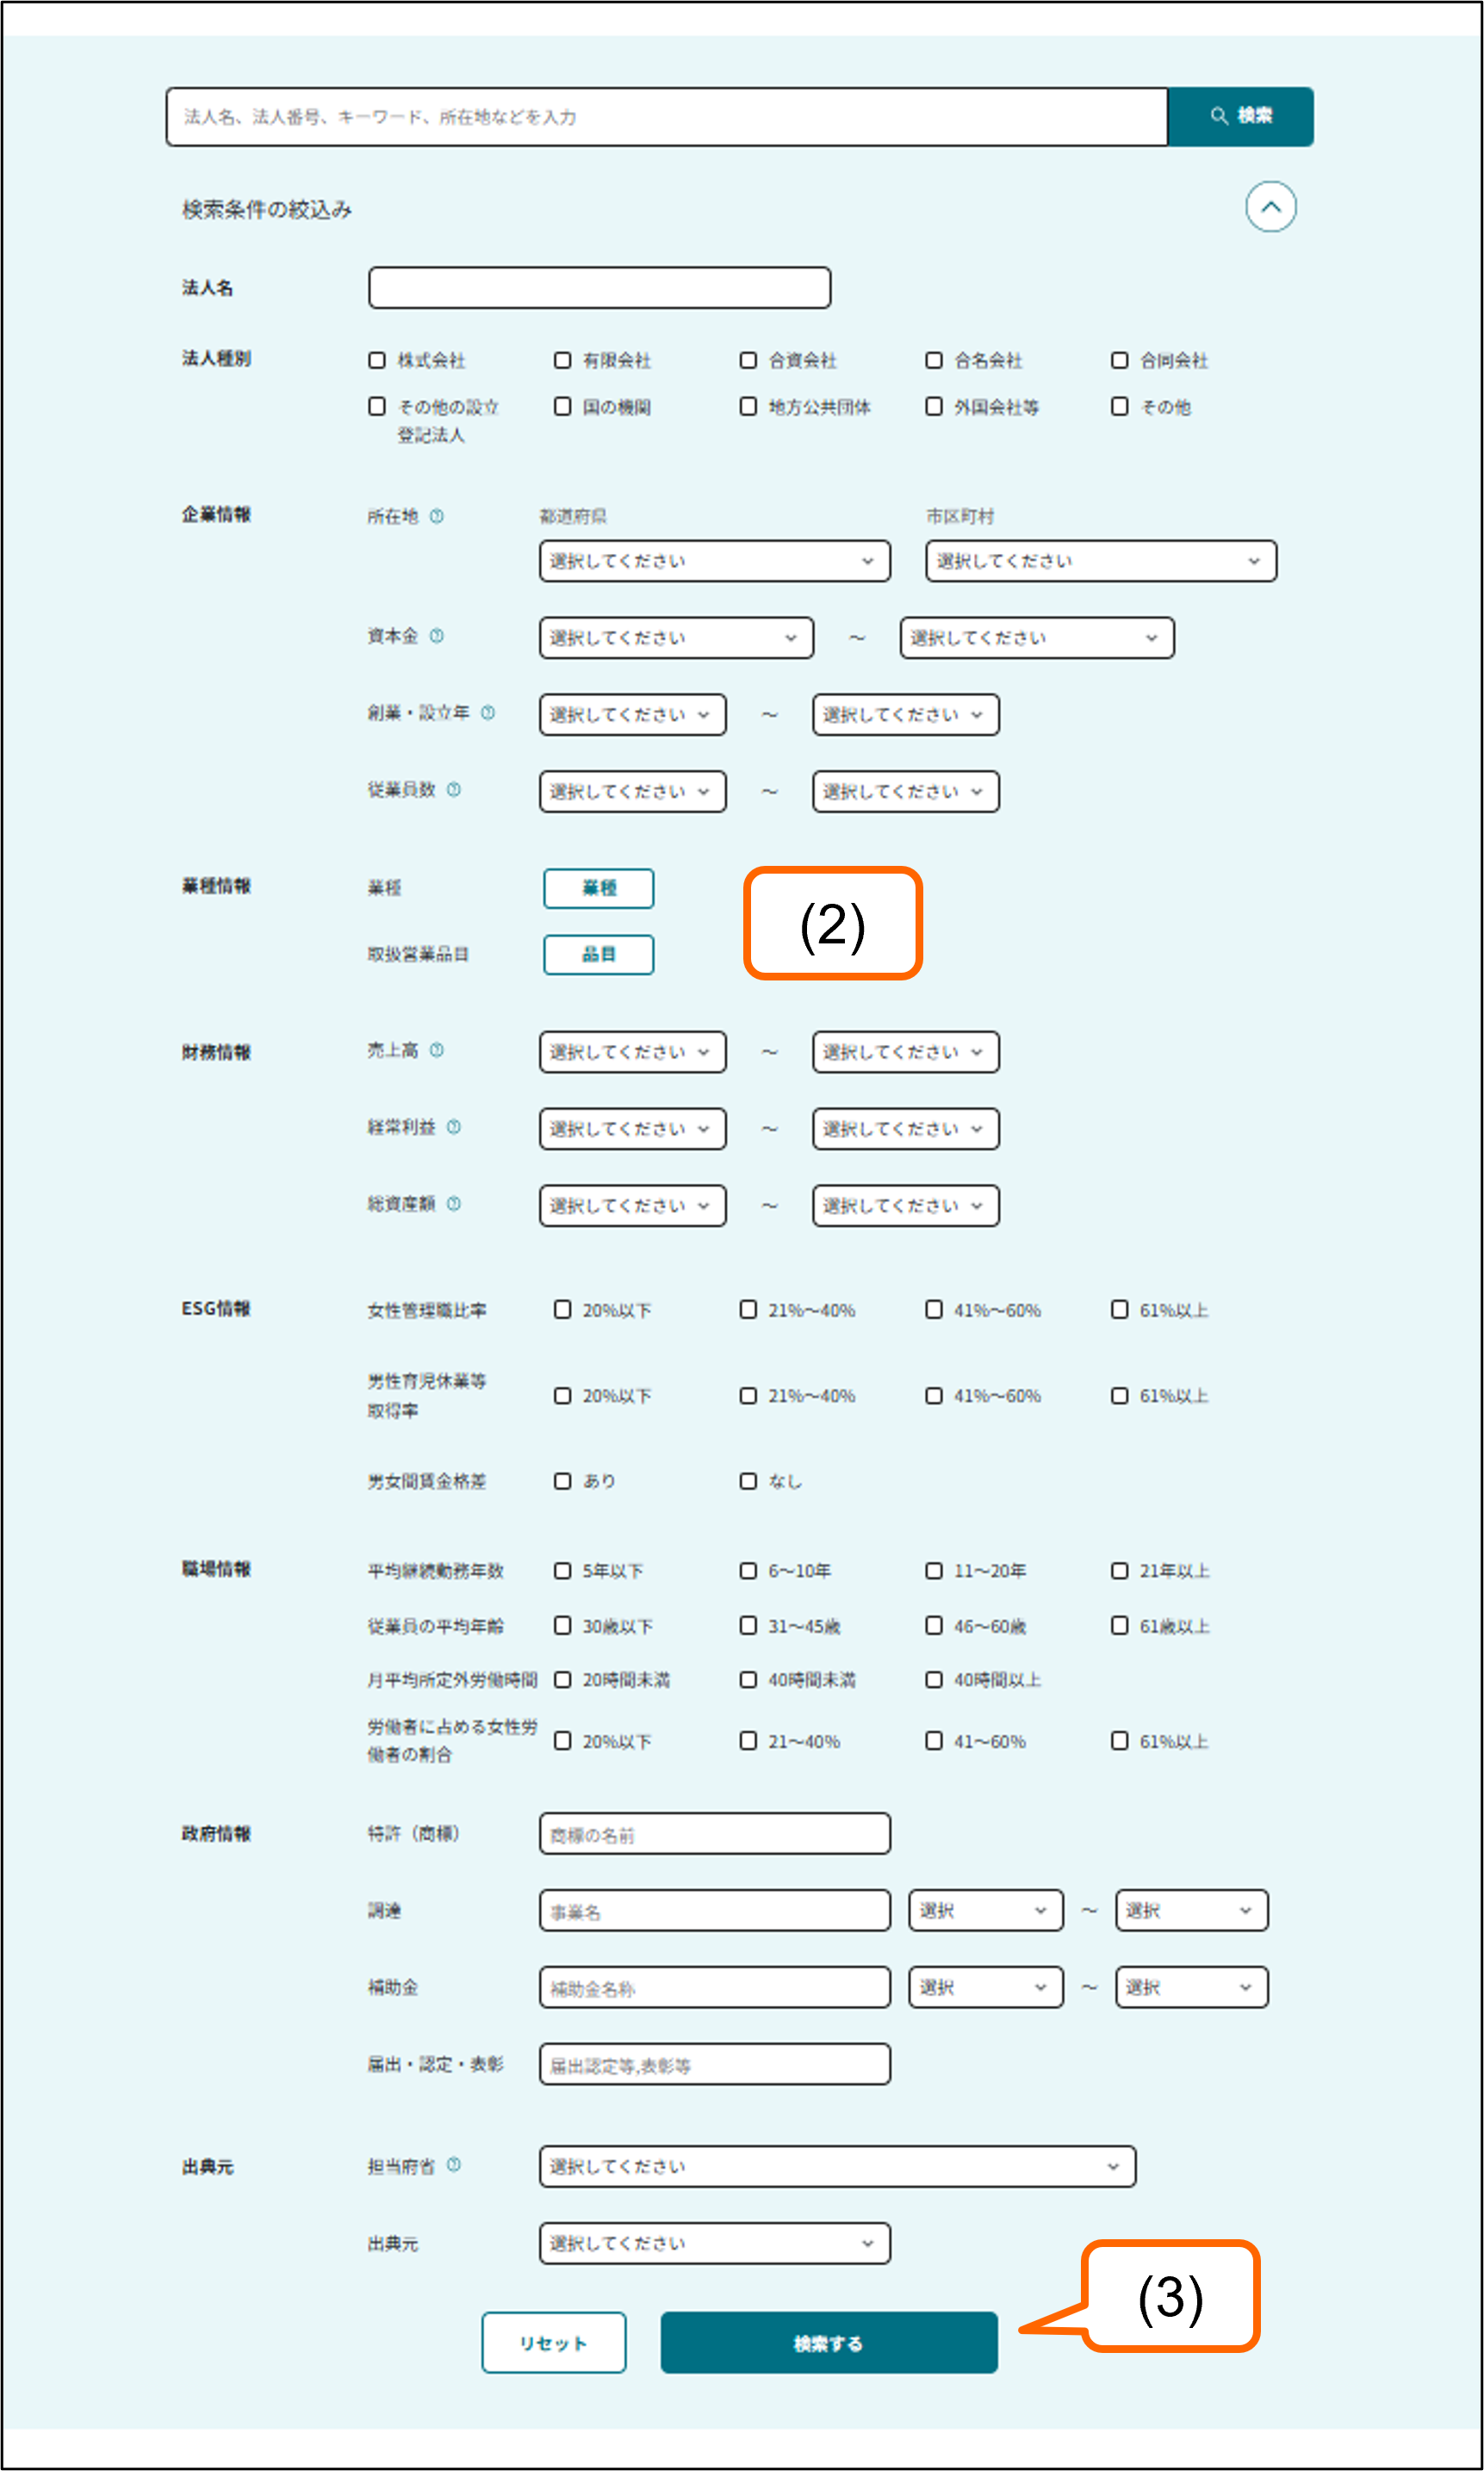Check the 株式会社 checkbox
The image size is (1484, 2471).
coord(377,360)
